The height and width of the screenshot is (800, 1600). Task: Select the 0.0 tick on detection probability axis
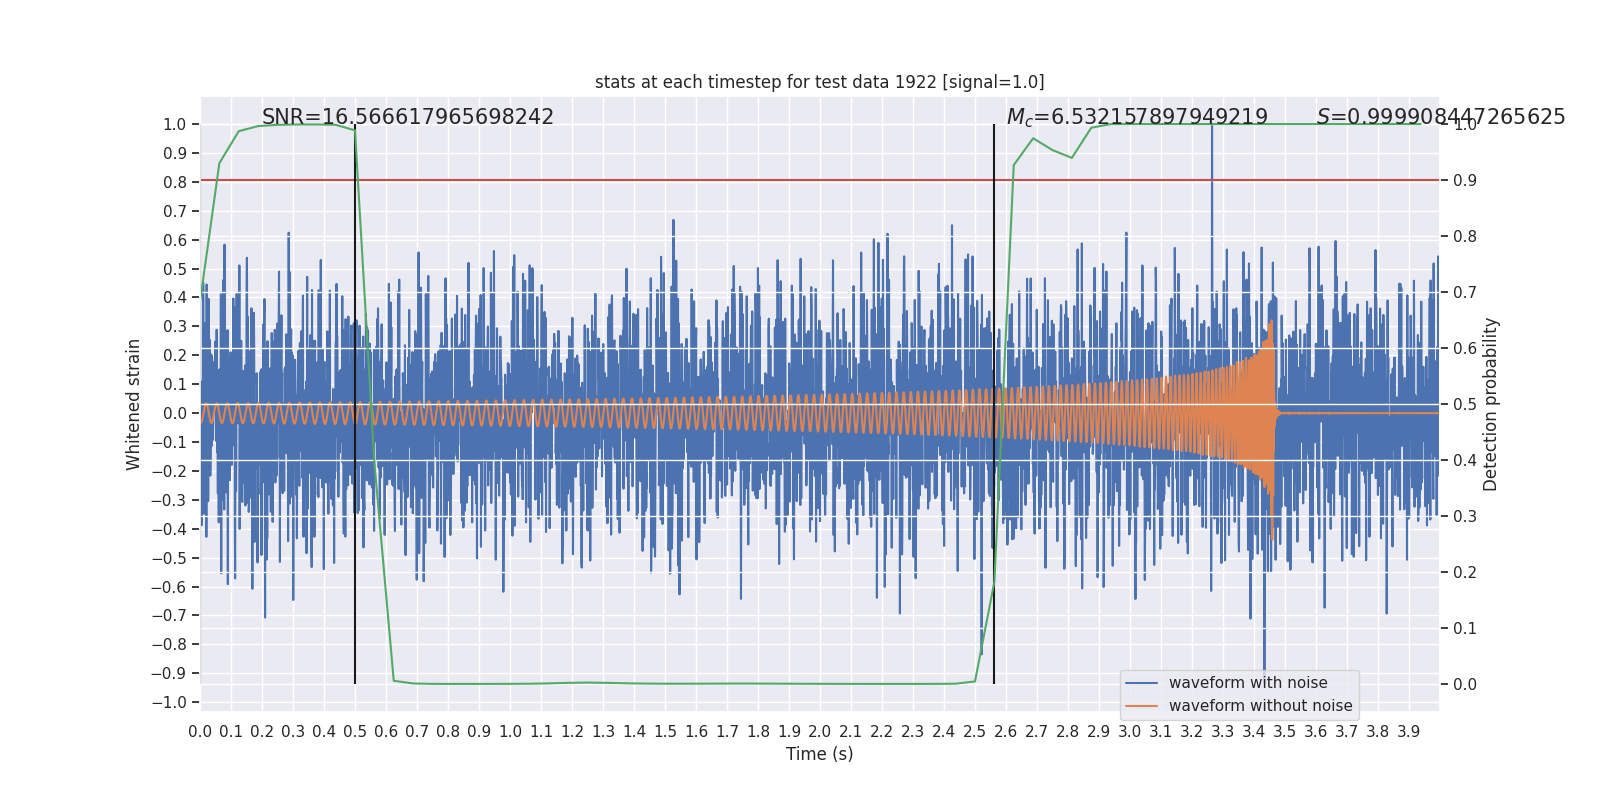(1464, 685)
